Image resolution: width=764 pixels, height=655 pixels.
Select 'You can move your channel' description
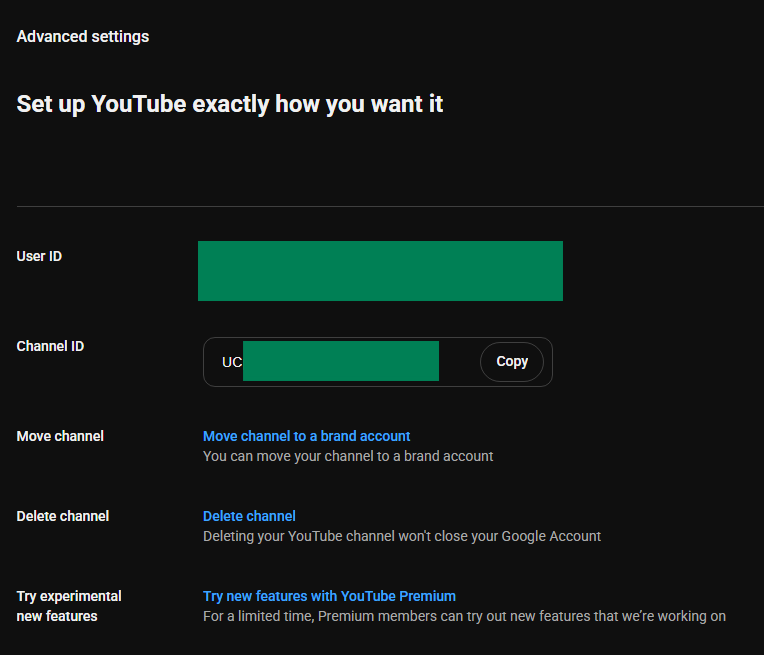[x=348, y=456]
